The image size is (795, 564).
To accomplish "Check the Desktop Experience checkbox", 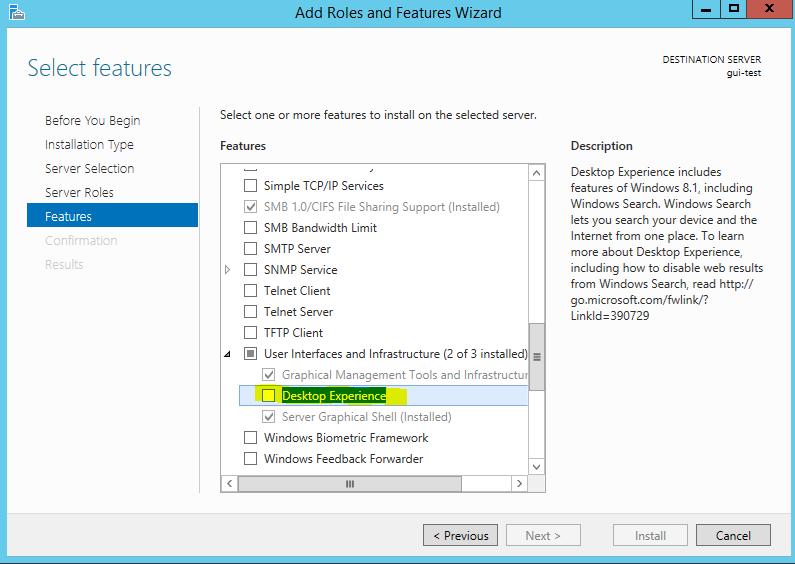I will point(268,396).
